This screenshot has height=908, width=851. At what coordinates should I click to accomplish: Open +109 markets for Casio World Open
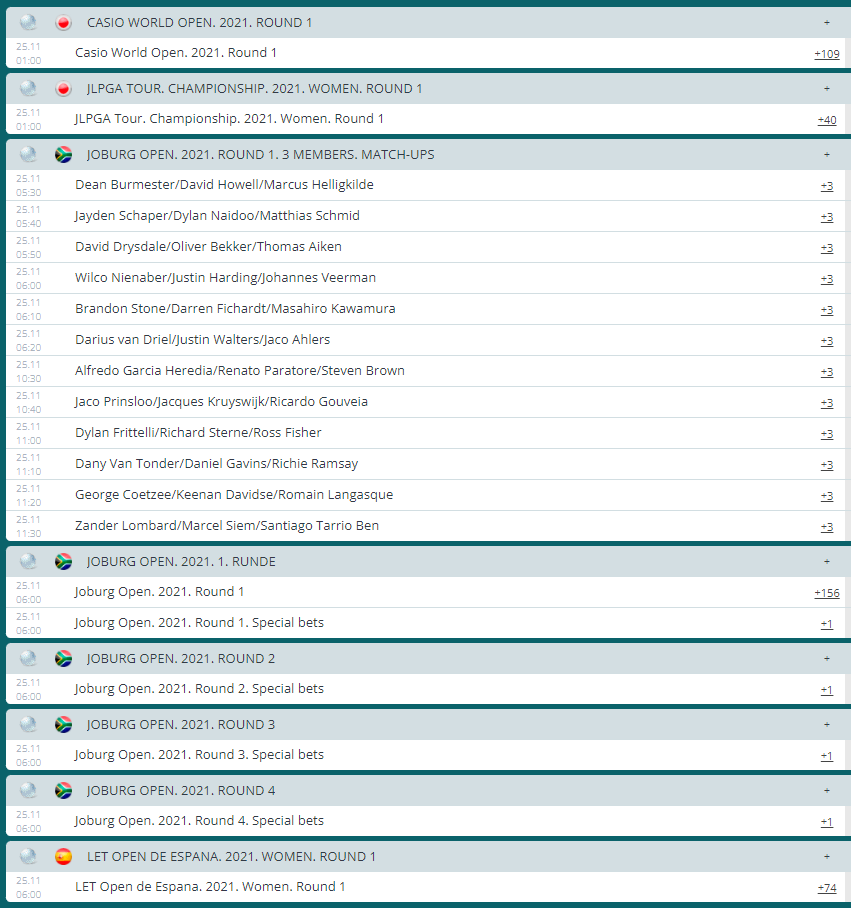827,54
